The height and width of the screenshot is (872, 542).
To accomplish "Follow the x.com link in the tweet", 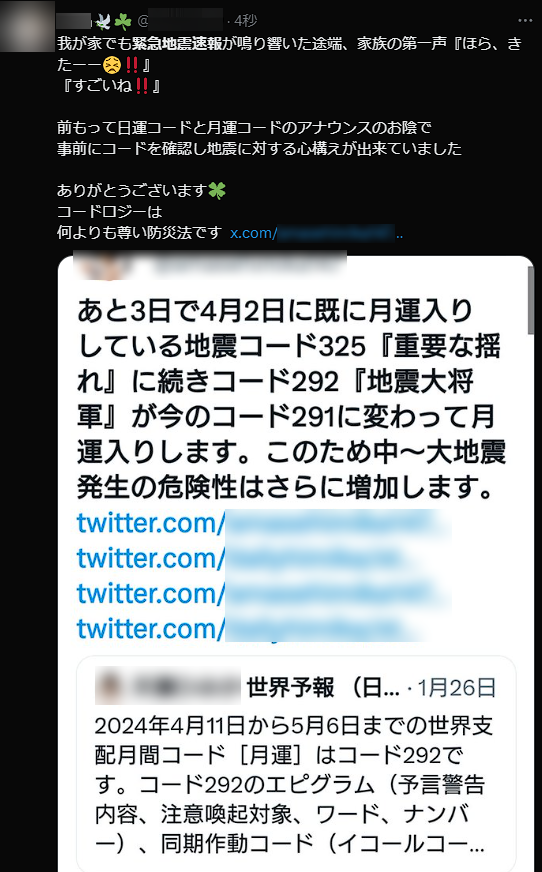I will click(316, 233).
